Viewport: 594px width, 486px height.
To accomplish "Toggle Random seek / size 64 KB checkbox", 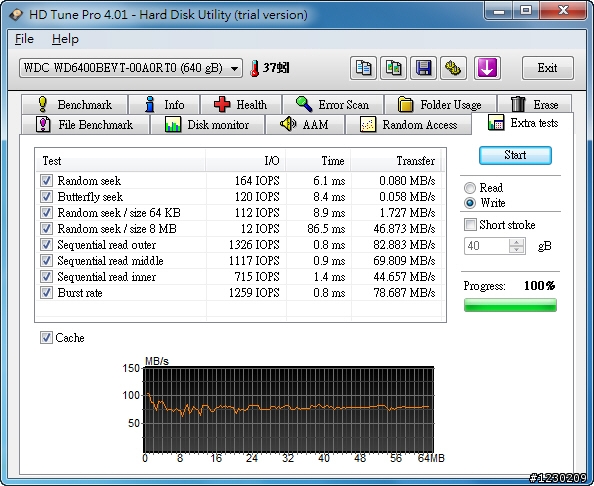I will click(46, 213).
